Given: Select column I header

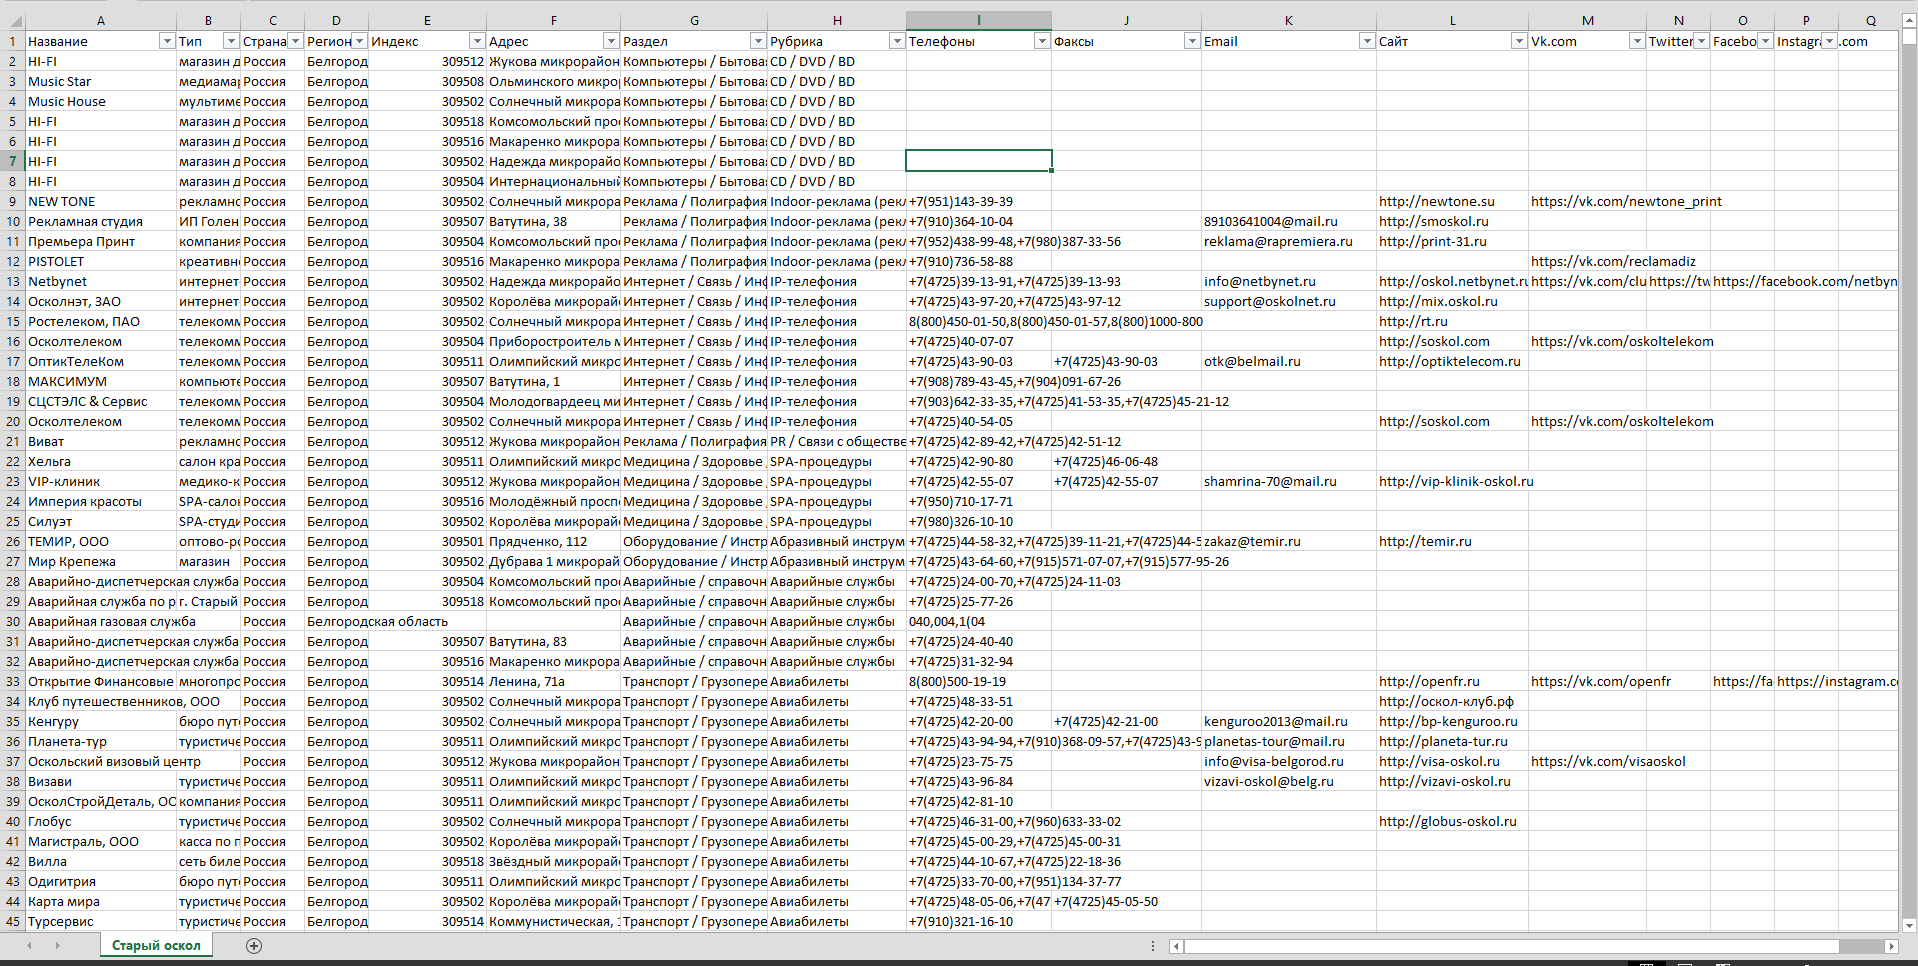Looking at the screenshot, I should (979, 21).
